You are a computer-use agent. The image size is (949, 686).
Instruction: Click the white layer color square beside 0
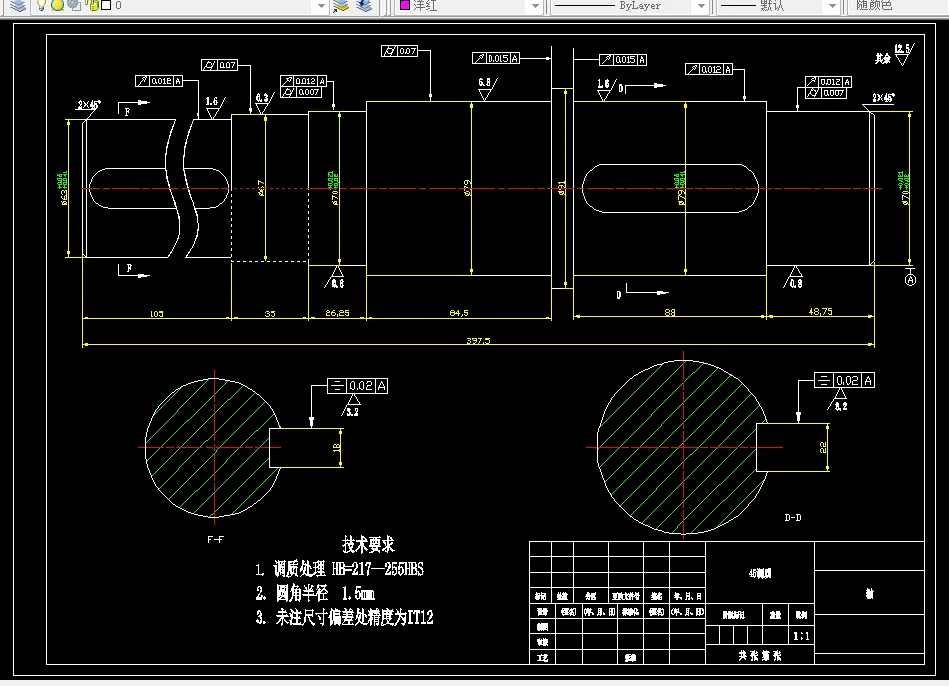pyautogui.click(x=106, y=5)
